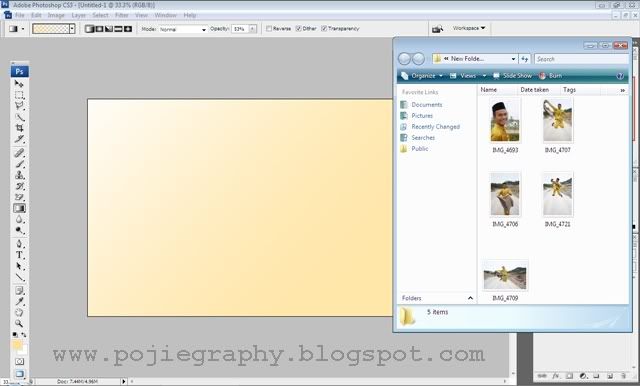The width and height of the screenshot is (640, 386).
Task: Select the Horizontal Type tool
Action: 19,255
